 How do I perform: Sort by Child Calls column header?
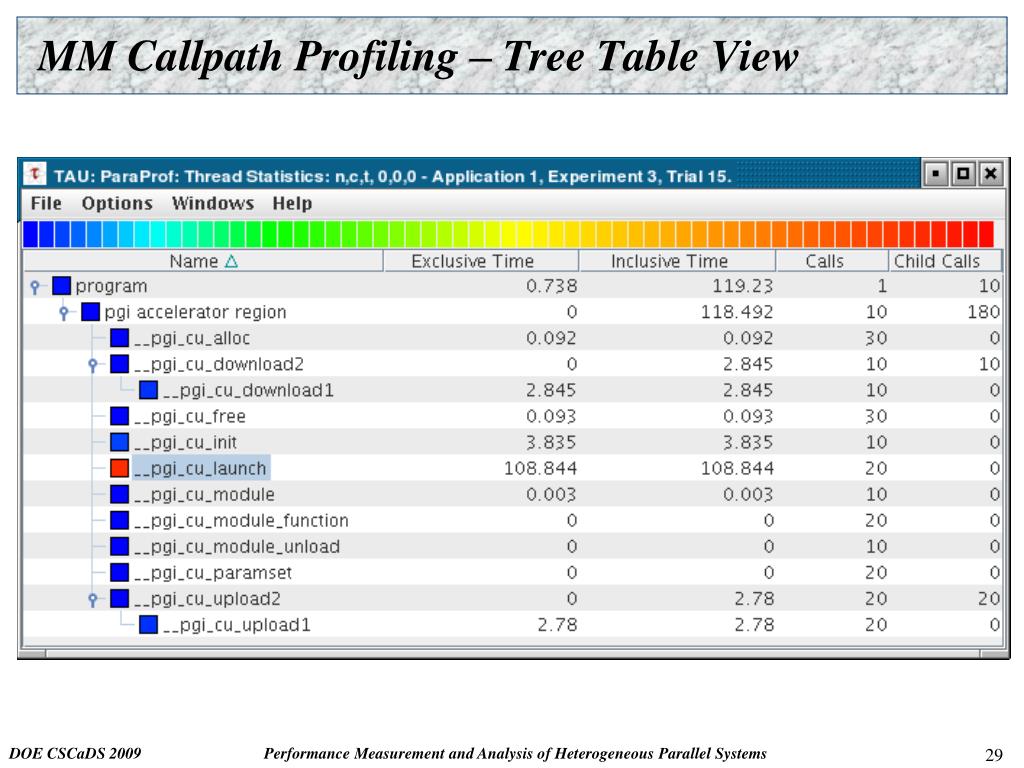(x=944, y=261)
